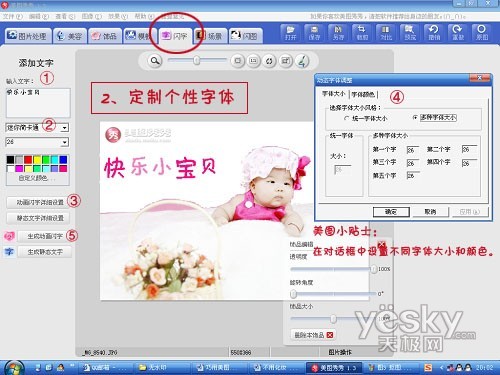Pick the black color swatch
The height and width of the screenshot is (375, 500).
[10, 160]
